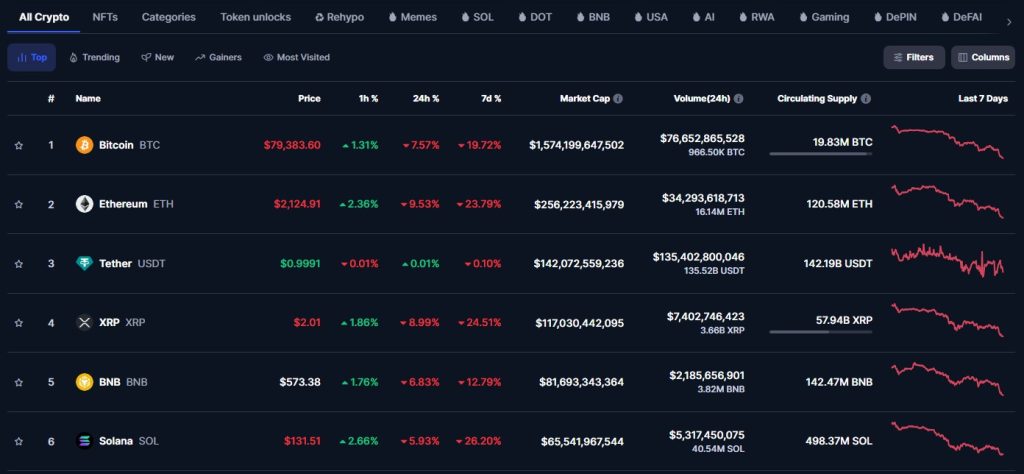Image resolution: width=1024 pixels, height=474 pixels.
Task: Select the USA category tab
Action: [650, 17]
